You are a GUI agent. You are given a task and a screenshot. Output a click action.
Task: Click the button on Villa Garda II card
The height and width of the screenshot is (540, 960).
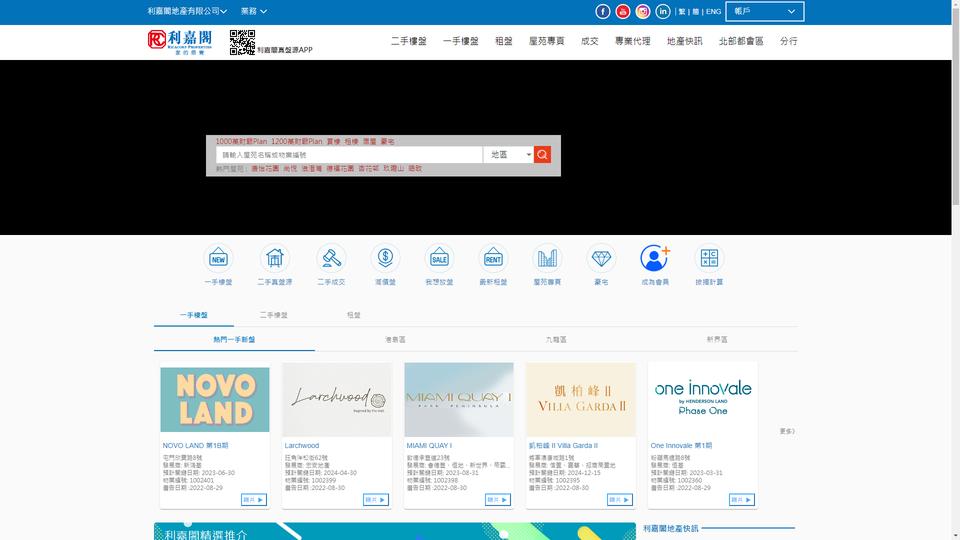click(x=620, y=500)
